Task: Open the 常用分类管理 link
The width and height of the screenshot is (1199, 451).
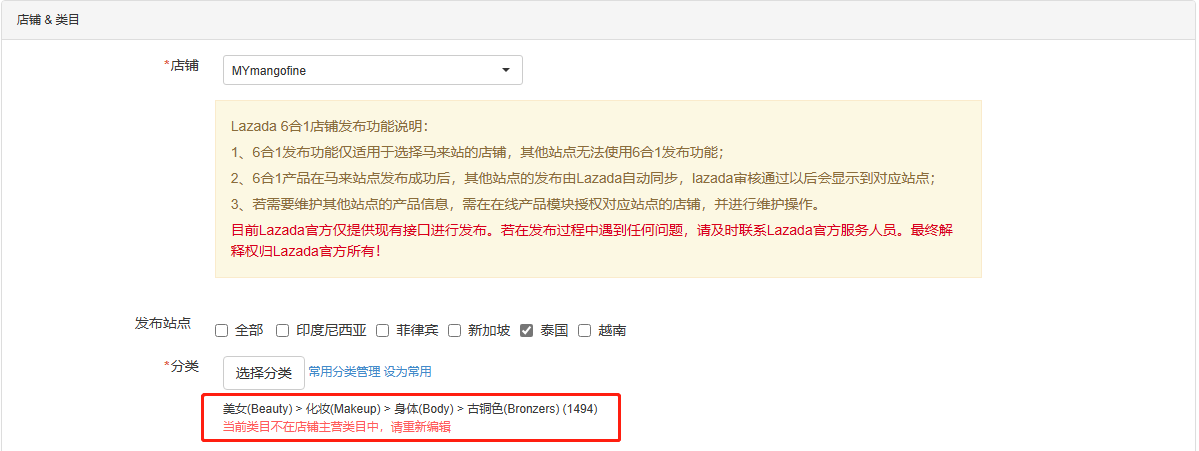Action: coord(344,372)
